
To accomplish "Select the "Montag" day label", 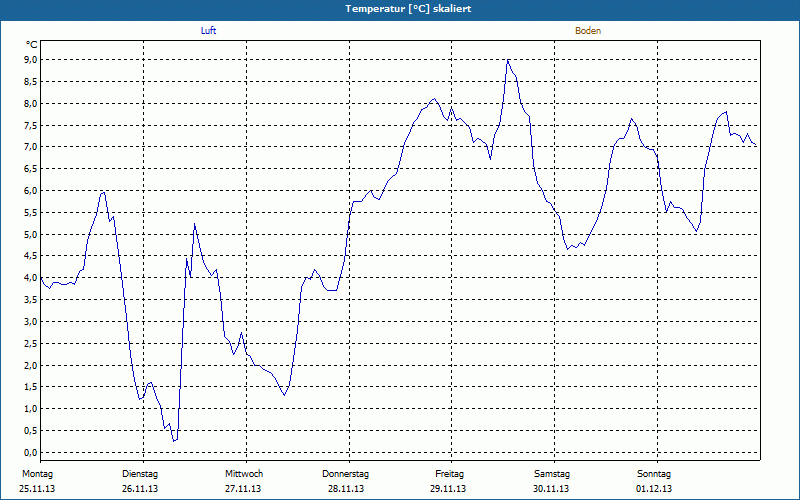I will point(37,474).
